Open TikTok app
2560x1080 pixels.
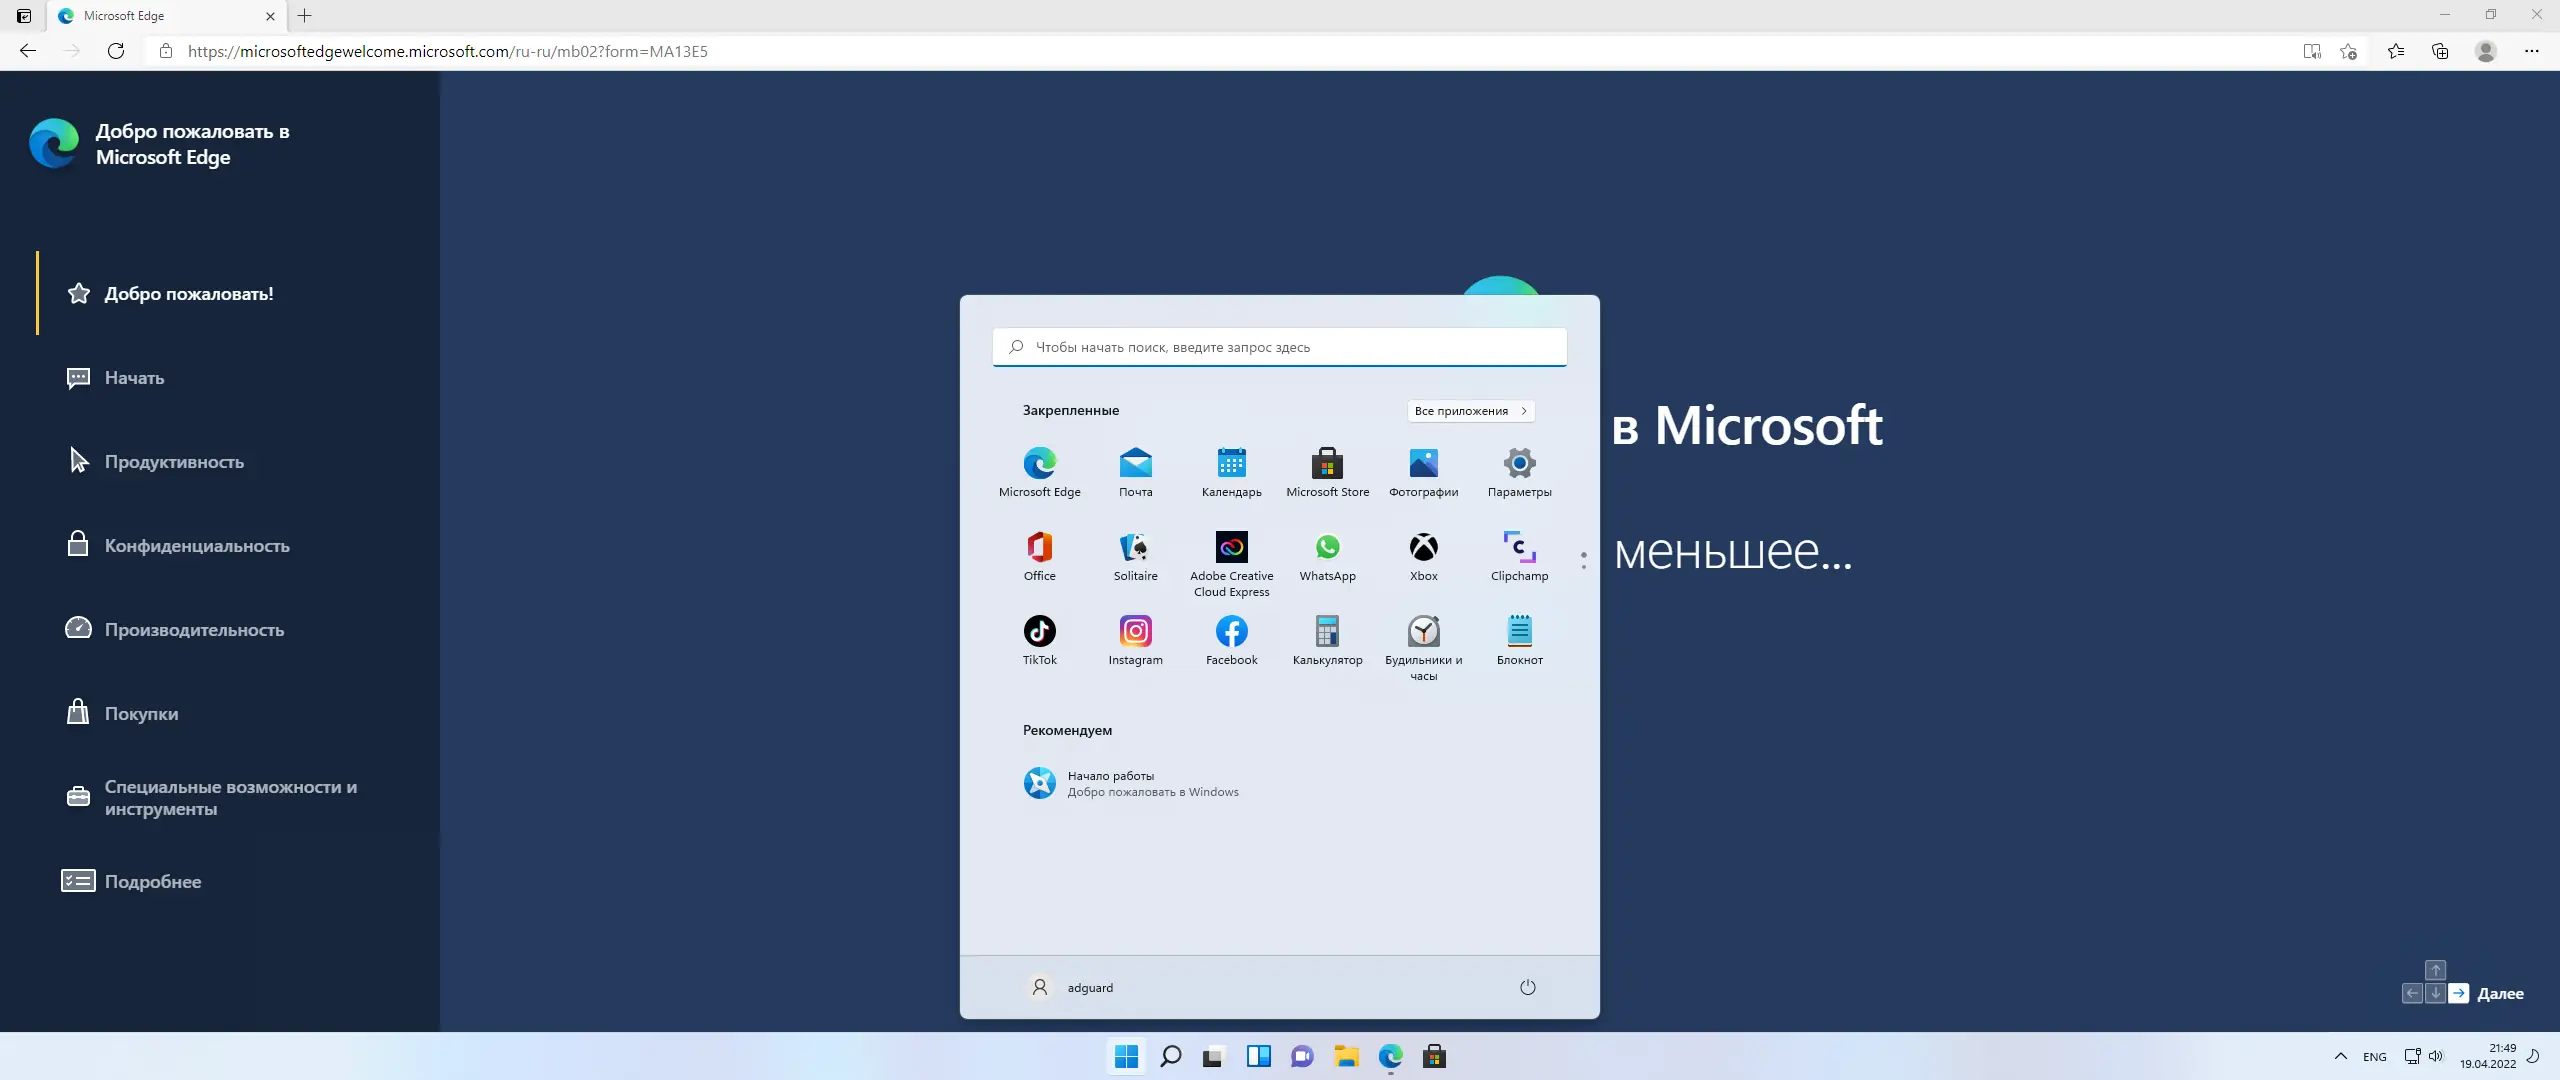pyautogui.click(x=1039, y=632)
